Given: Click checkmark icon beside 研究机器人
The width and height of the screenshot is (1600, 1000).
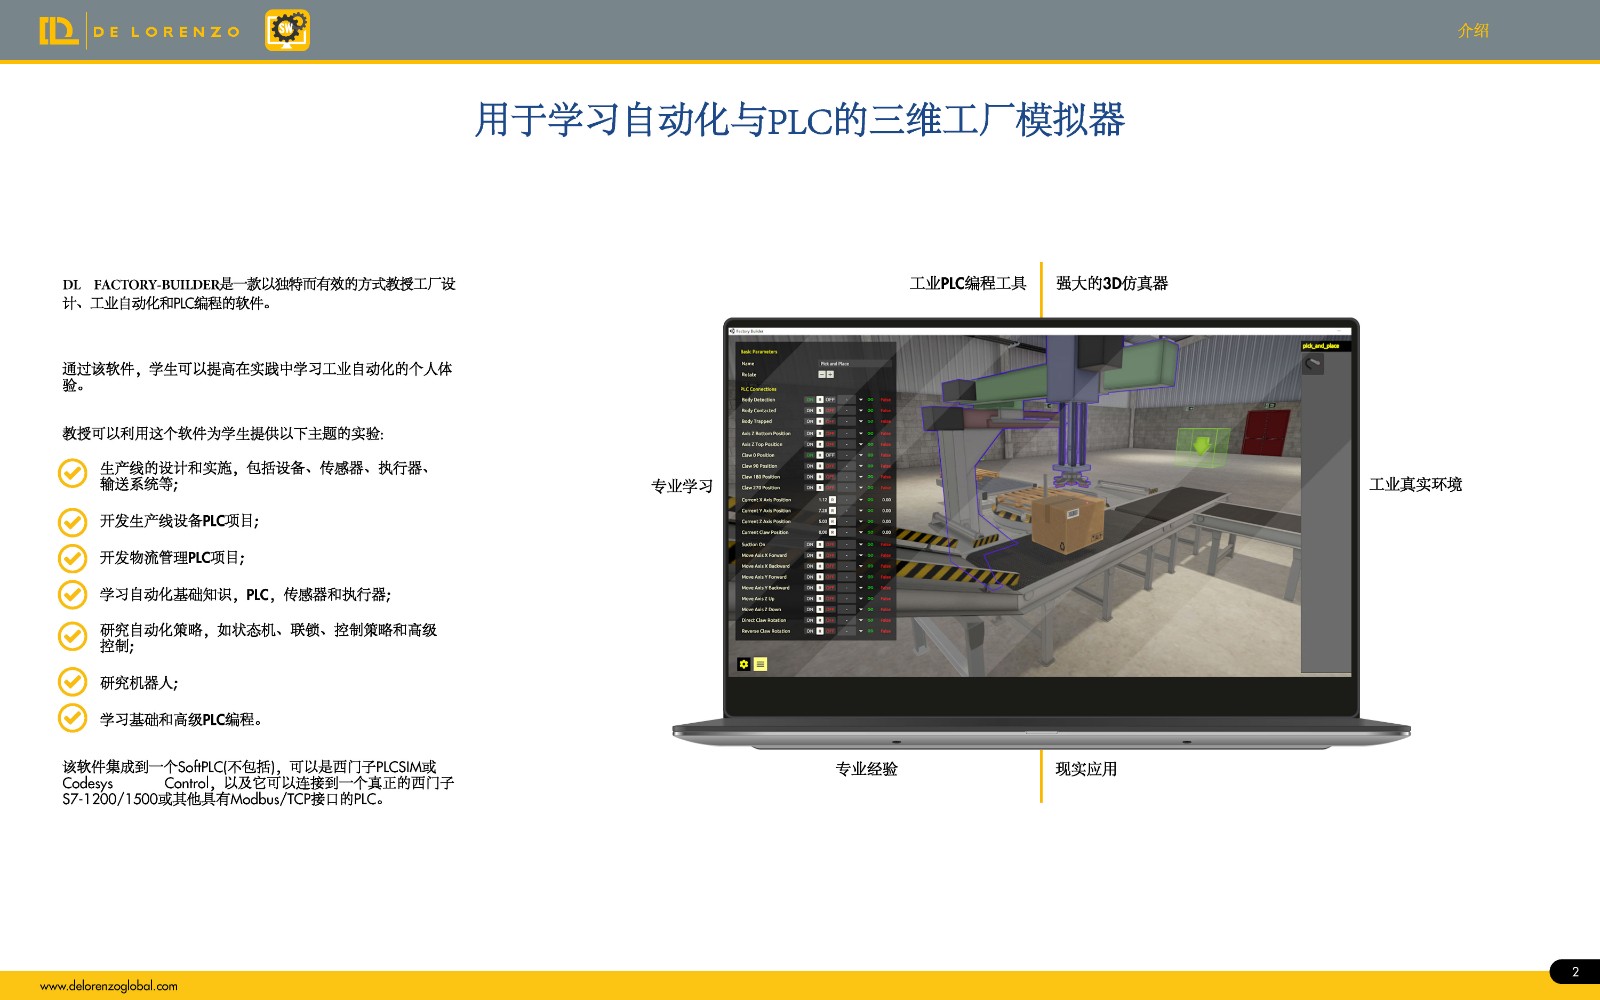Looking at the screenshot, I should pyautogui.click(x=72, y=682).
